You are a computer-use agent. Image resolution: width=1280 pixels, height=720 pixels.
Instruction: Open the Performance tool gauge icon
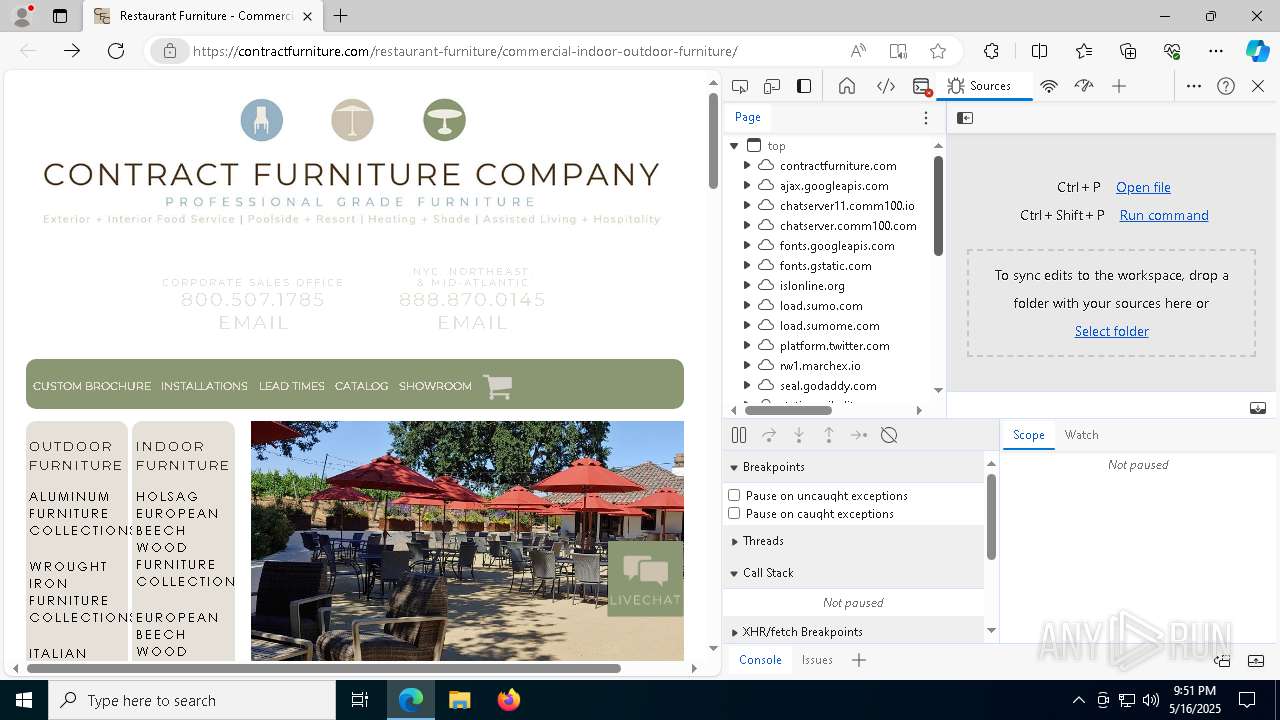[1084, 86]
